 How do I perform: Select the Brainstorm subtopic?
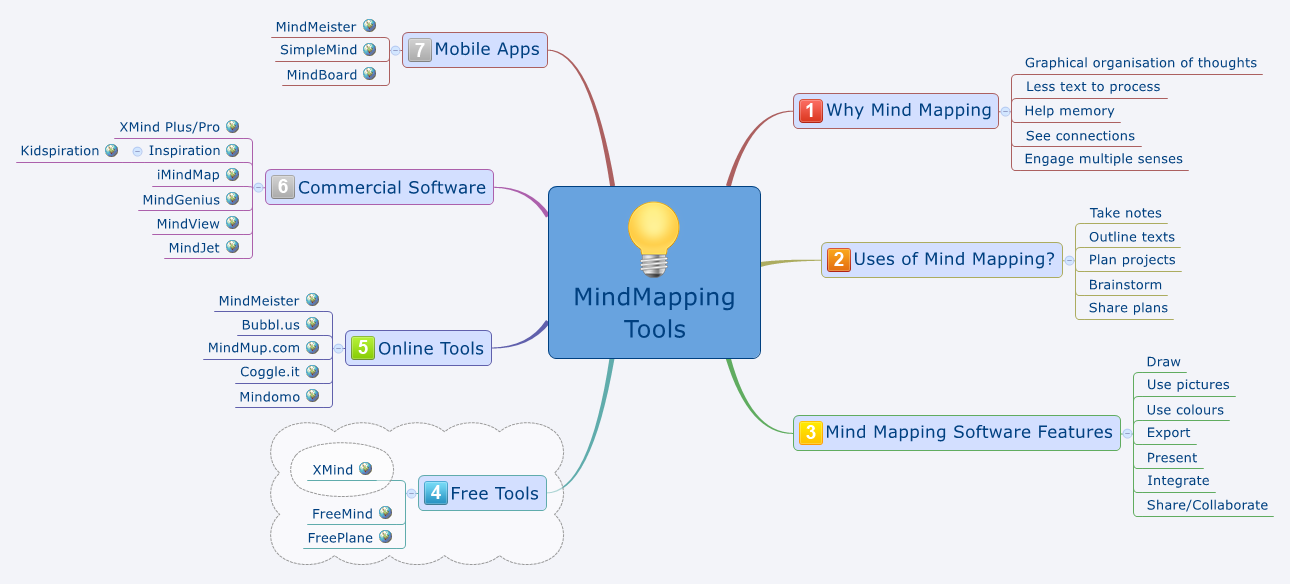coord(1124,285)
